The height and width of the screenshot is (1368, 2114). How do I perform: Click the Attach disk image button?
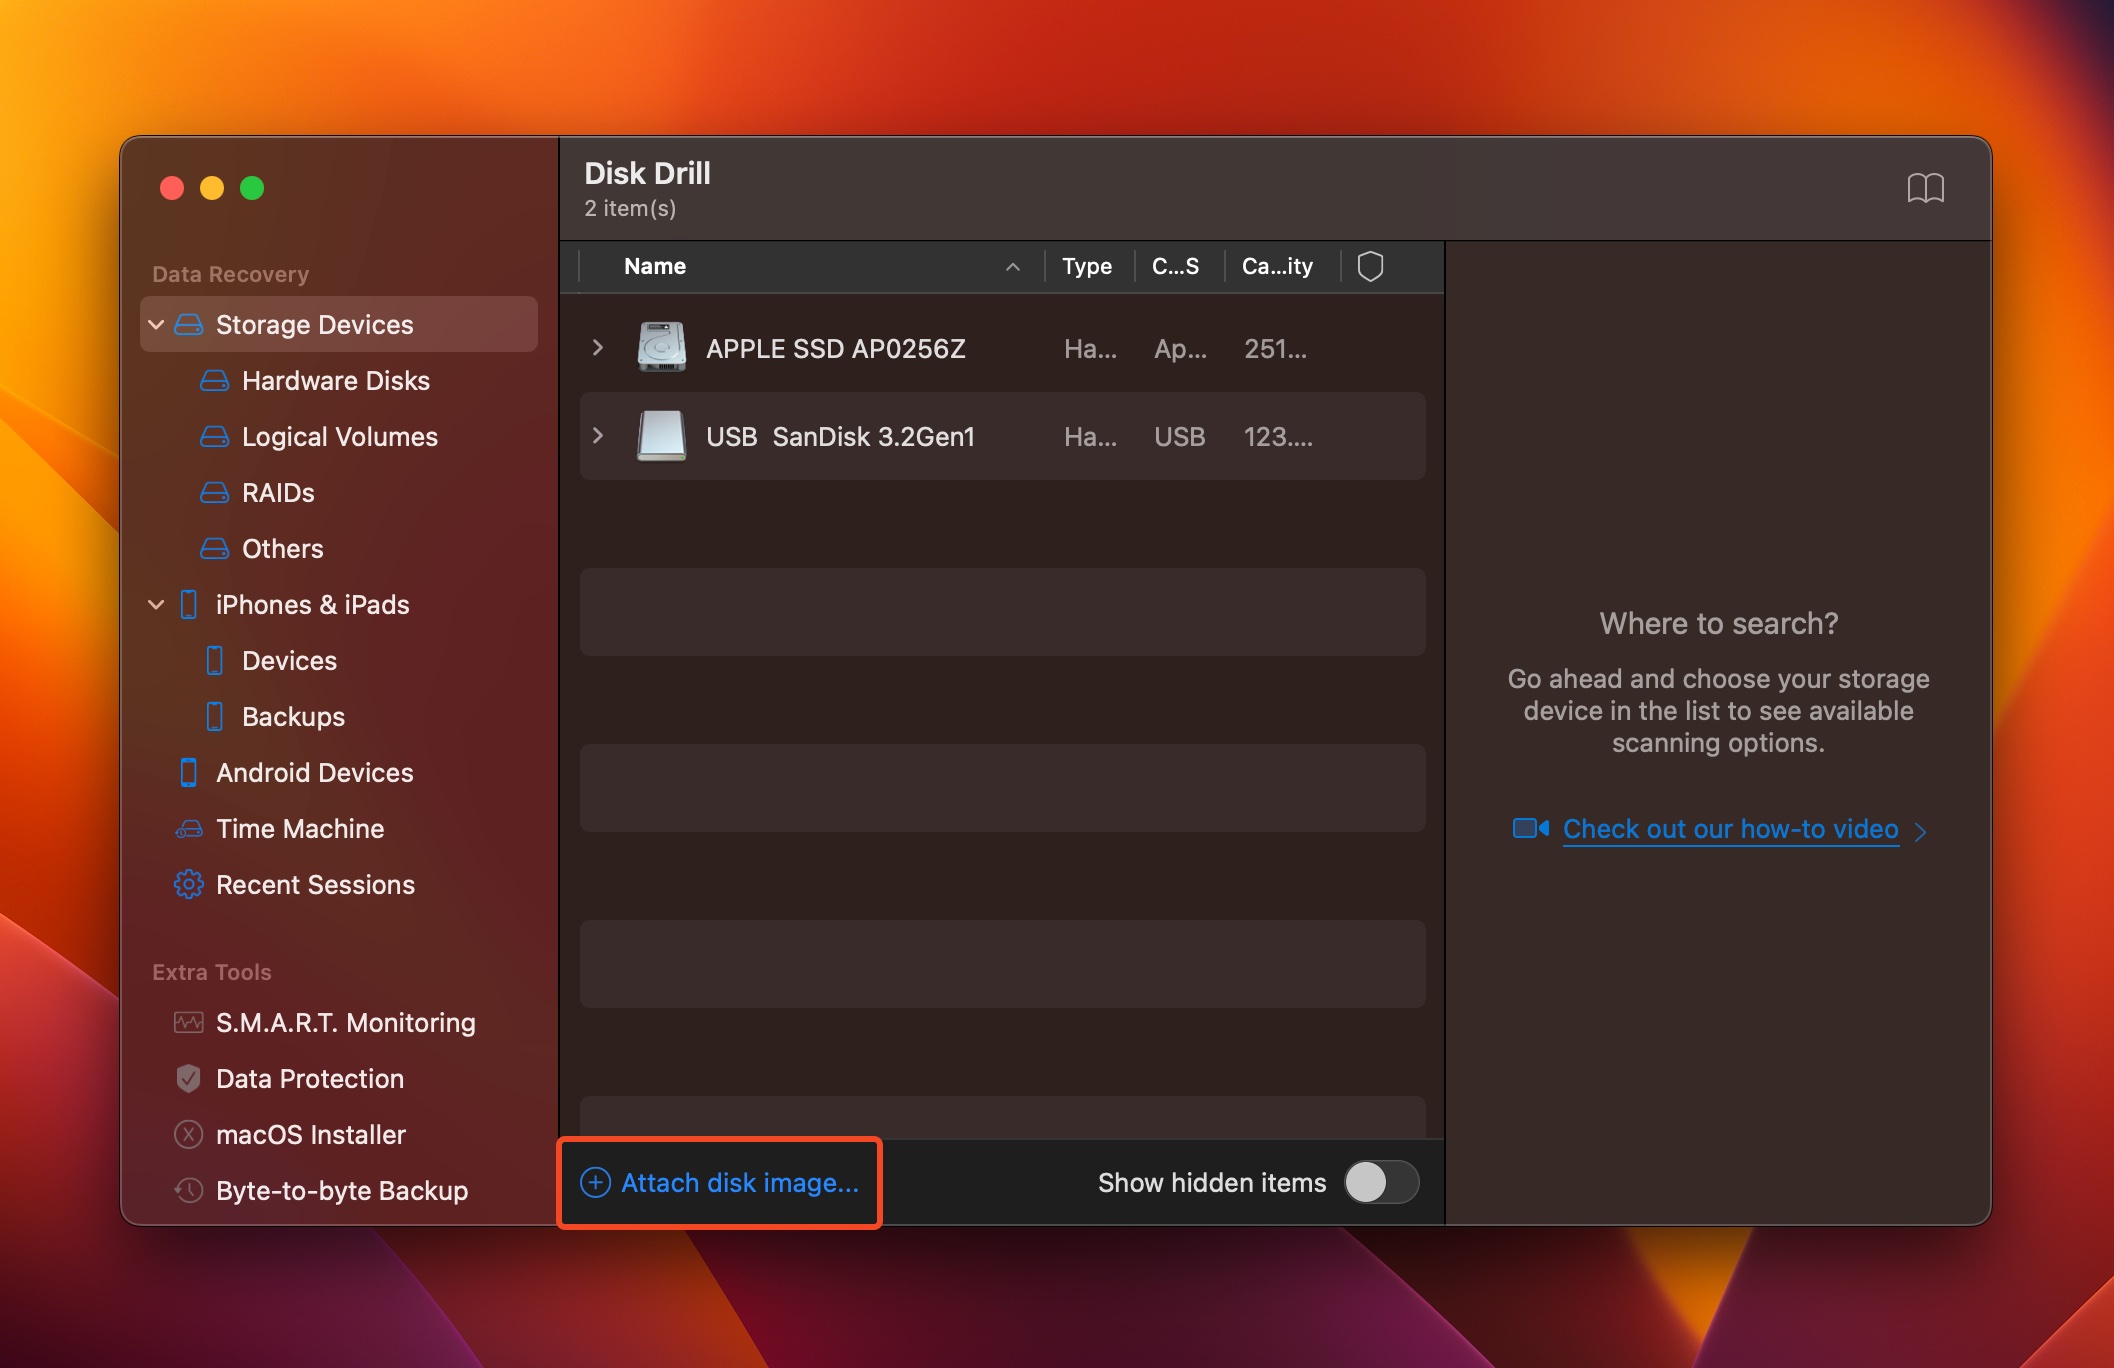click(721, 1183)
